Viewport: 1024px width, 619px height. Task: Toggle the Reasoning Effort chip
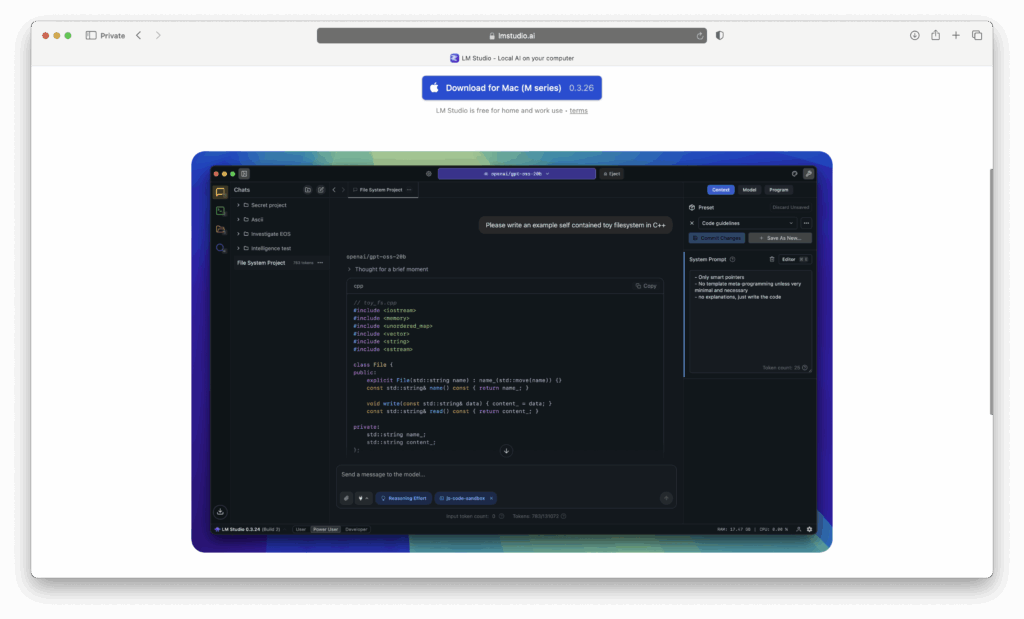tap(404, 498)
